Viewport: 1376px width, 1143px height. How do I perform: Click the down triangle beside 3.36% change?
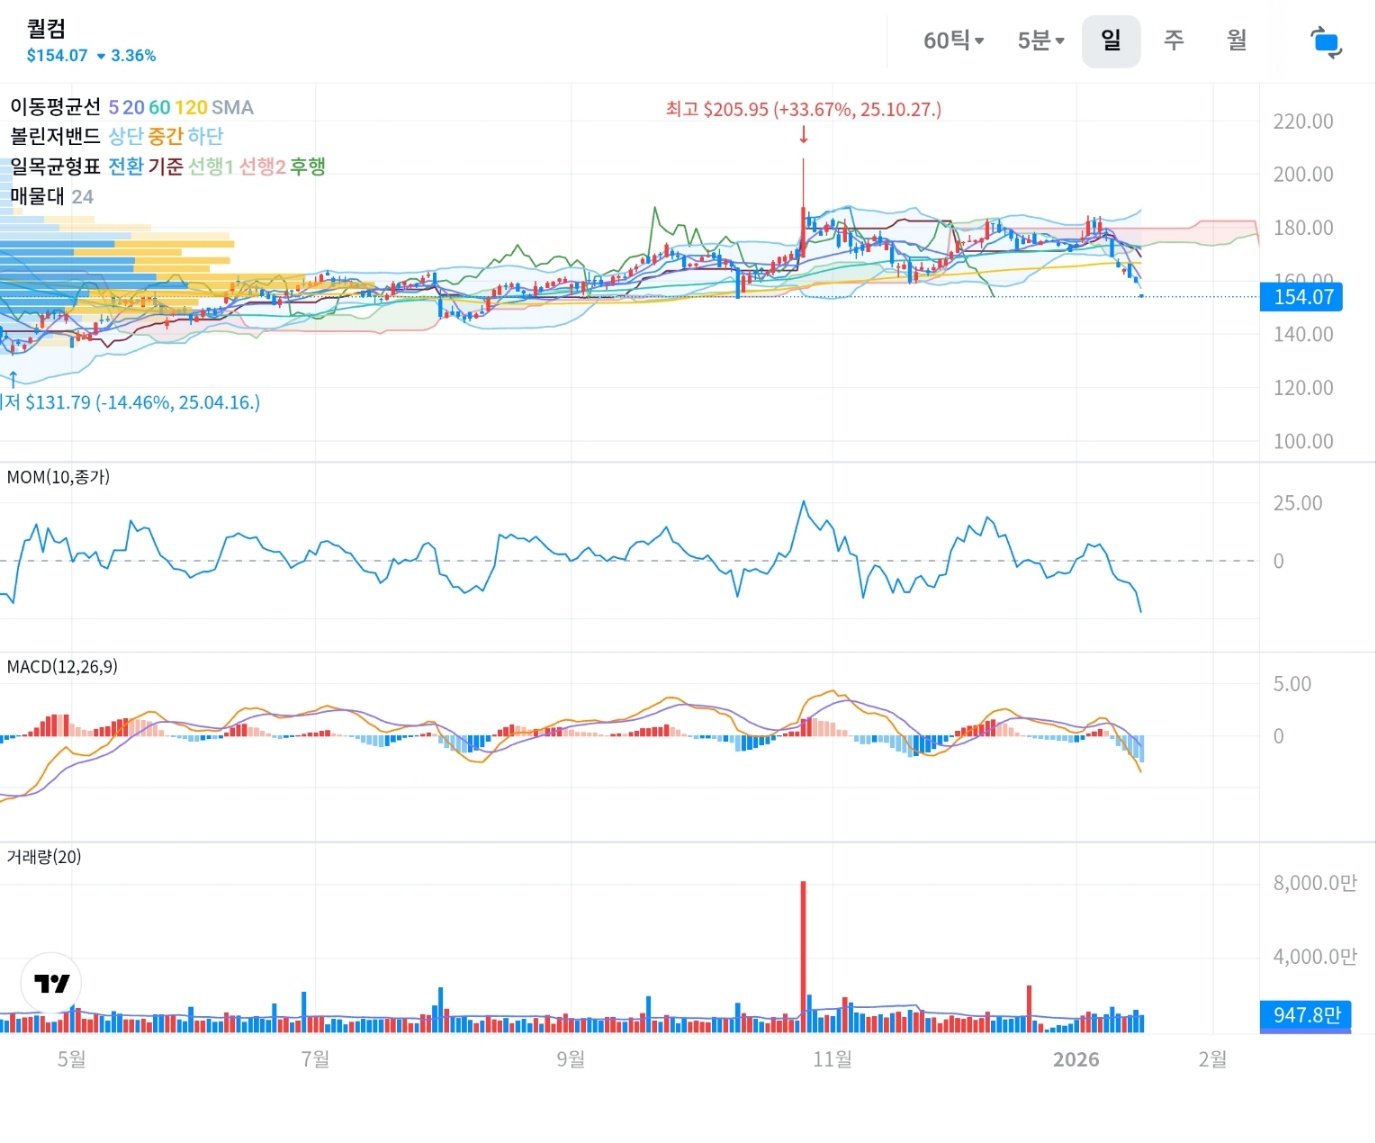[101, 56]
